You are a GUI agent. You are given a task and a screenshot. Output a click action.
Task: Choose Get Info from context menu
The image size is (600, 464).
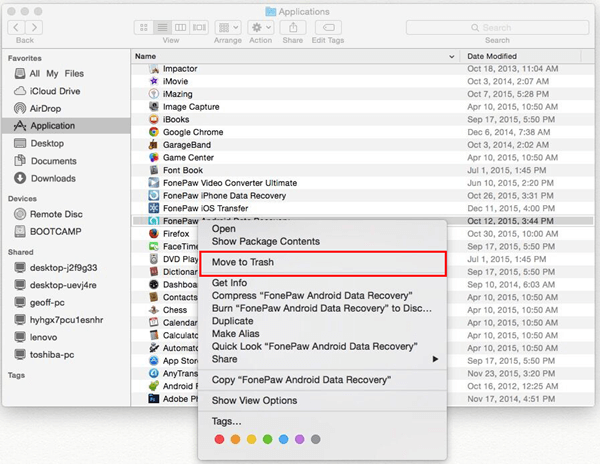click(322, 283)
